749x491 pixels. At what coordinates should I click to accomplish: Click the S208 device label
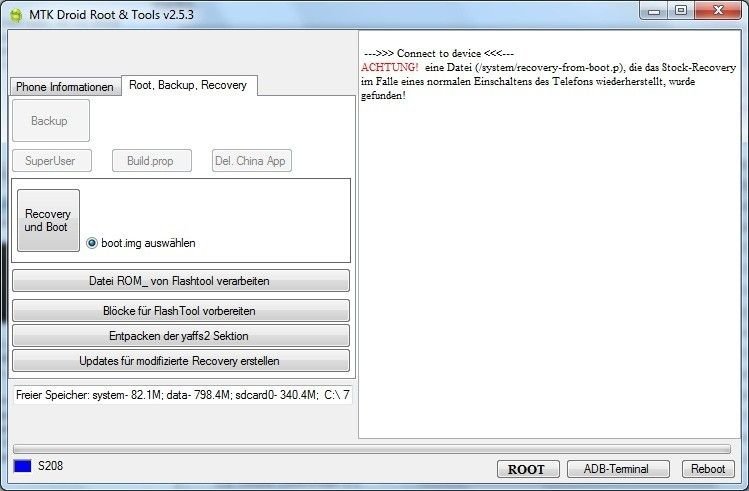pos(50,466)
